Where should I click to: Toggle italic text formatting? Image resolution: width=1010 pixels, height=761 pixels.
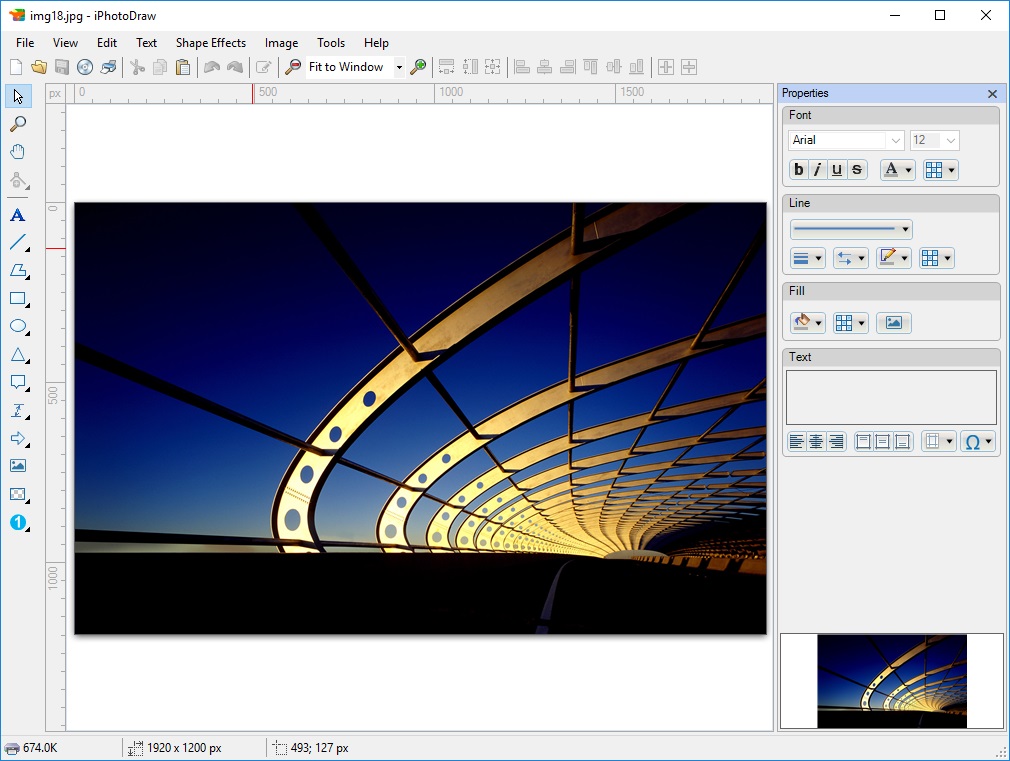[x=817, y=169]
